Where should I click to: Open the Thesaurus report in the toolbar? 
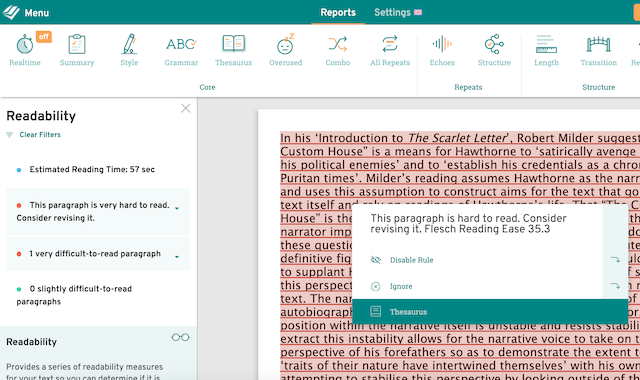point(233,50)
